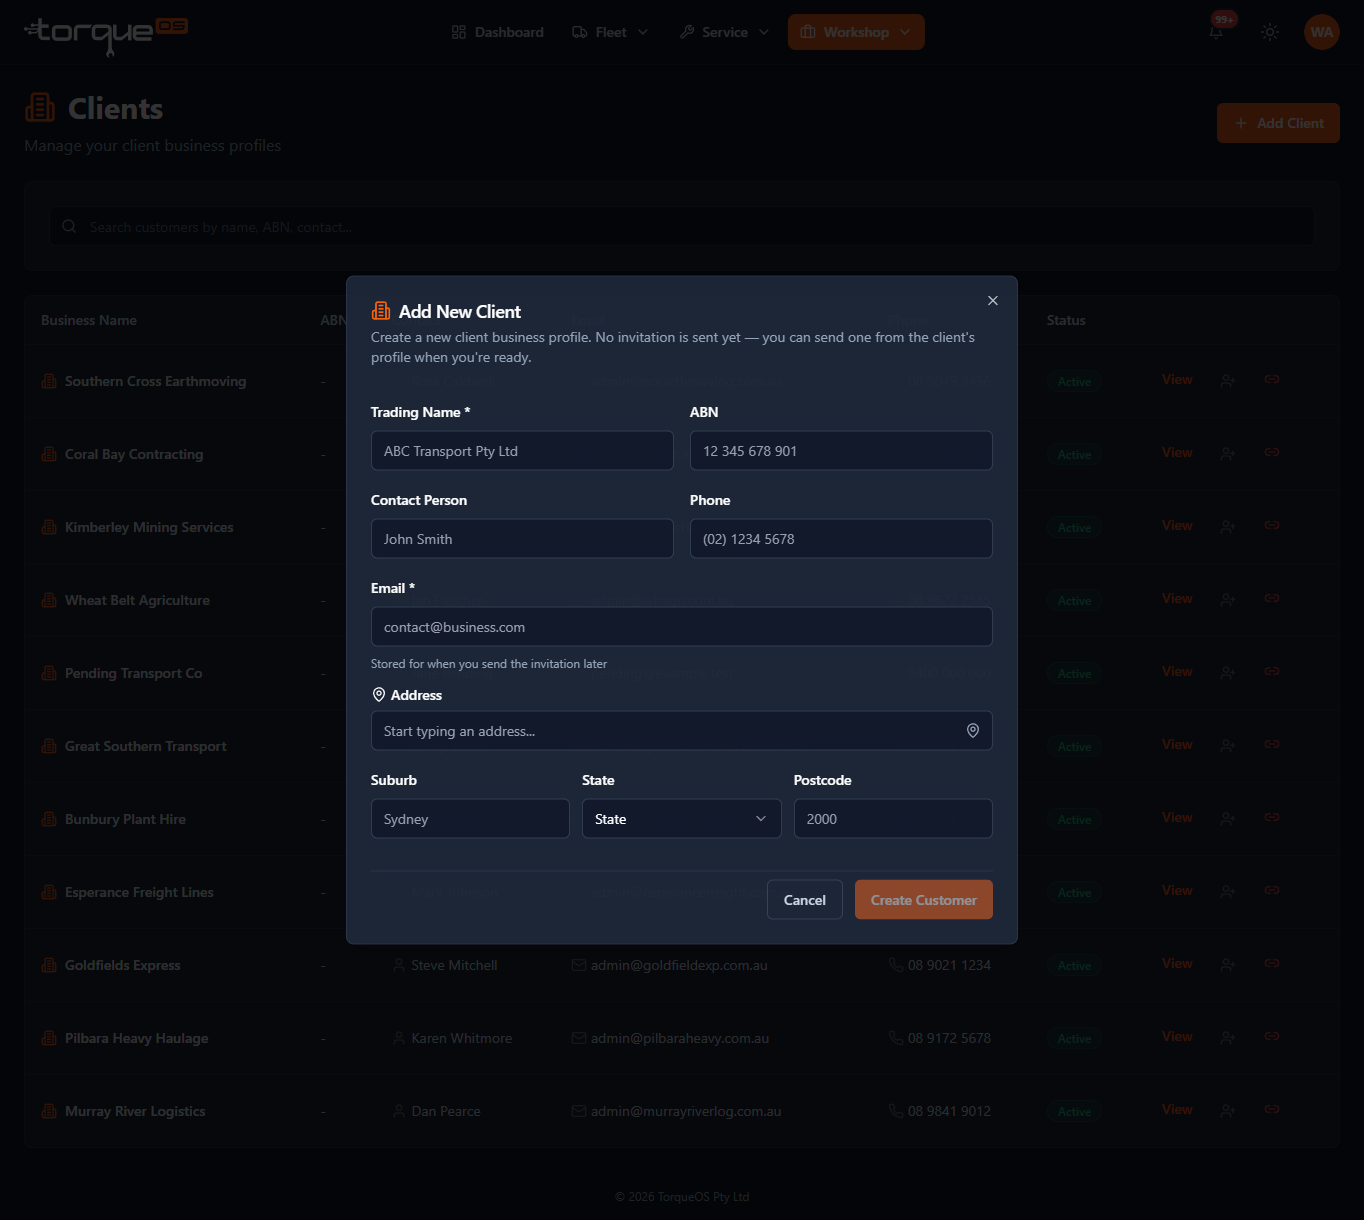Close the Add New Client dialog
Screen dimensions: 1364x1220
coord(992,301)
